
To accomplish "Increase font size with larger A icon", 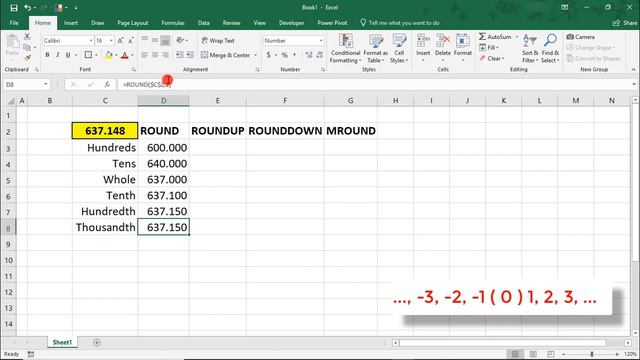I will 120,40.
